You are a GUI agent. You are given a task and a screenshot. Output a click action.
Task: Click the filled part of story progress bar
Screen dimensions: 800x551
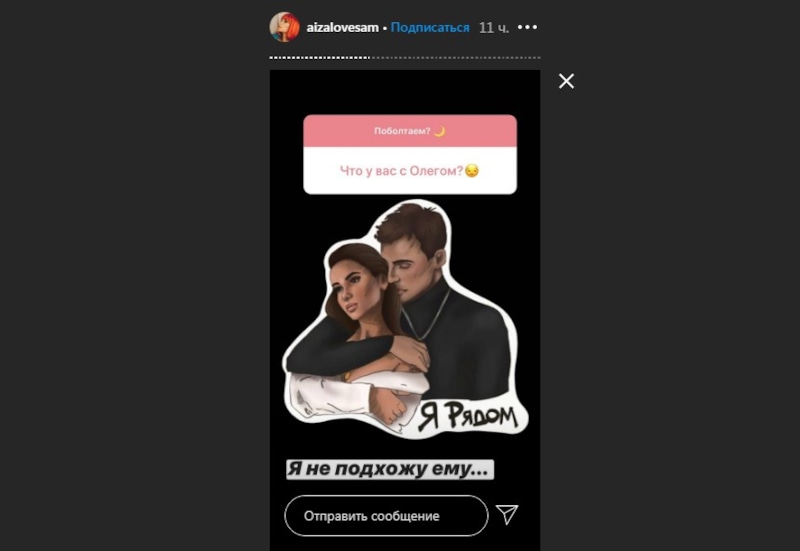[319, 58]
